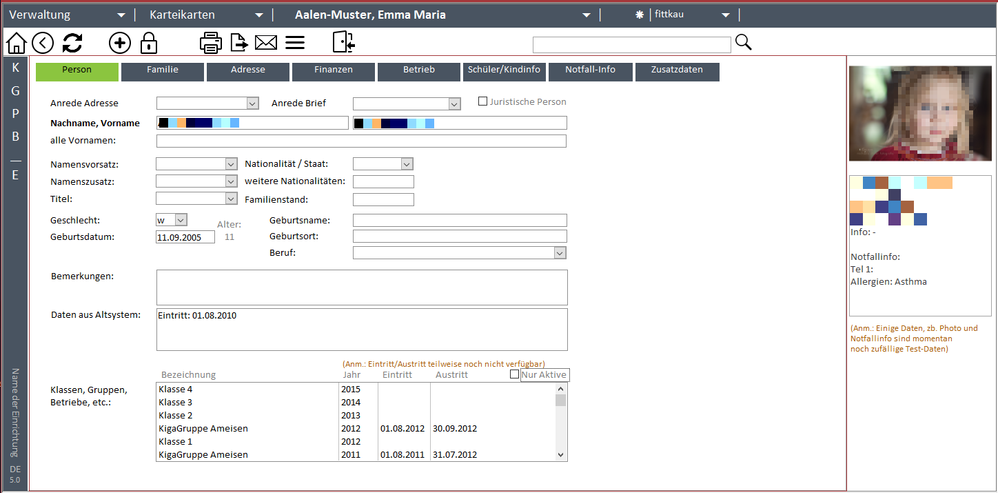Select sidebar letter P
The width and height of the screenshot is (998, 493).
click(15, 114)
